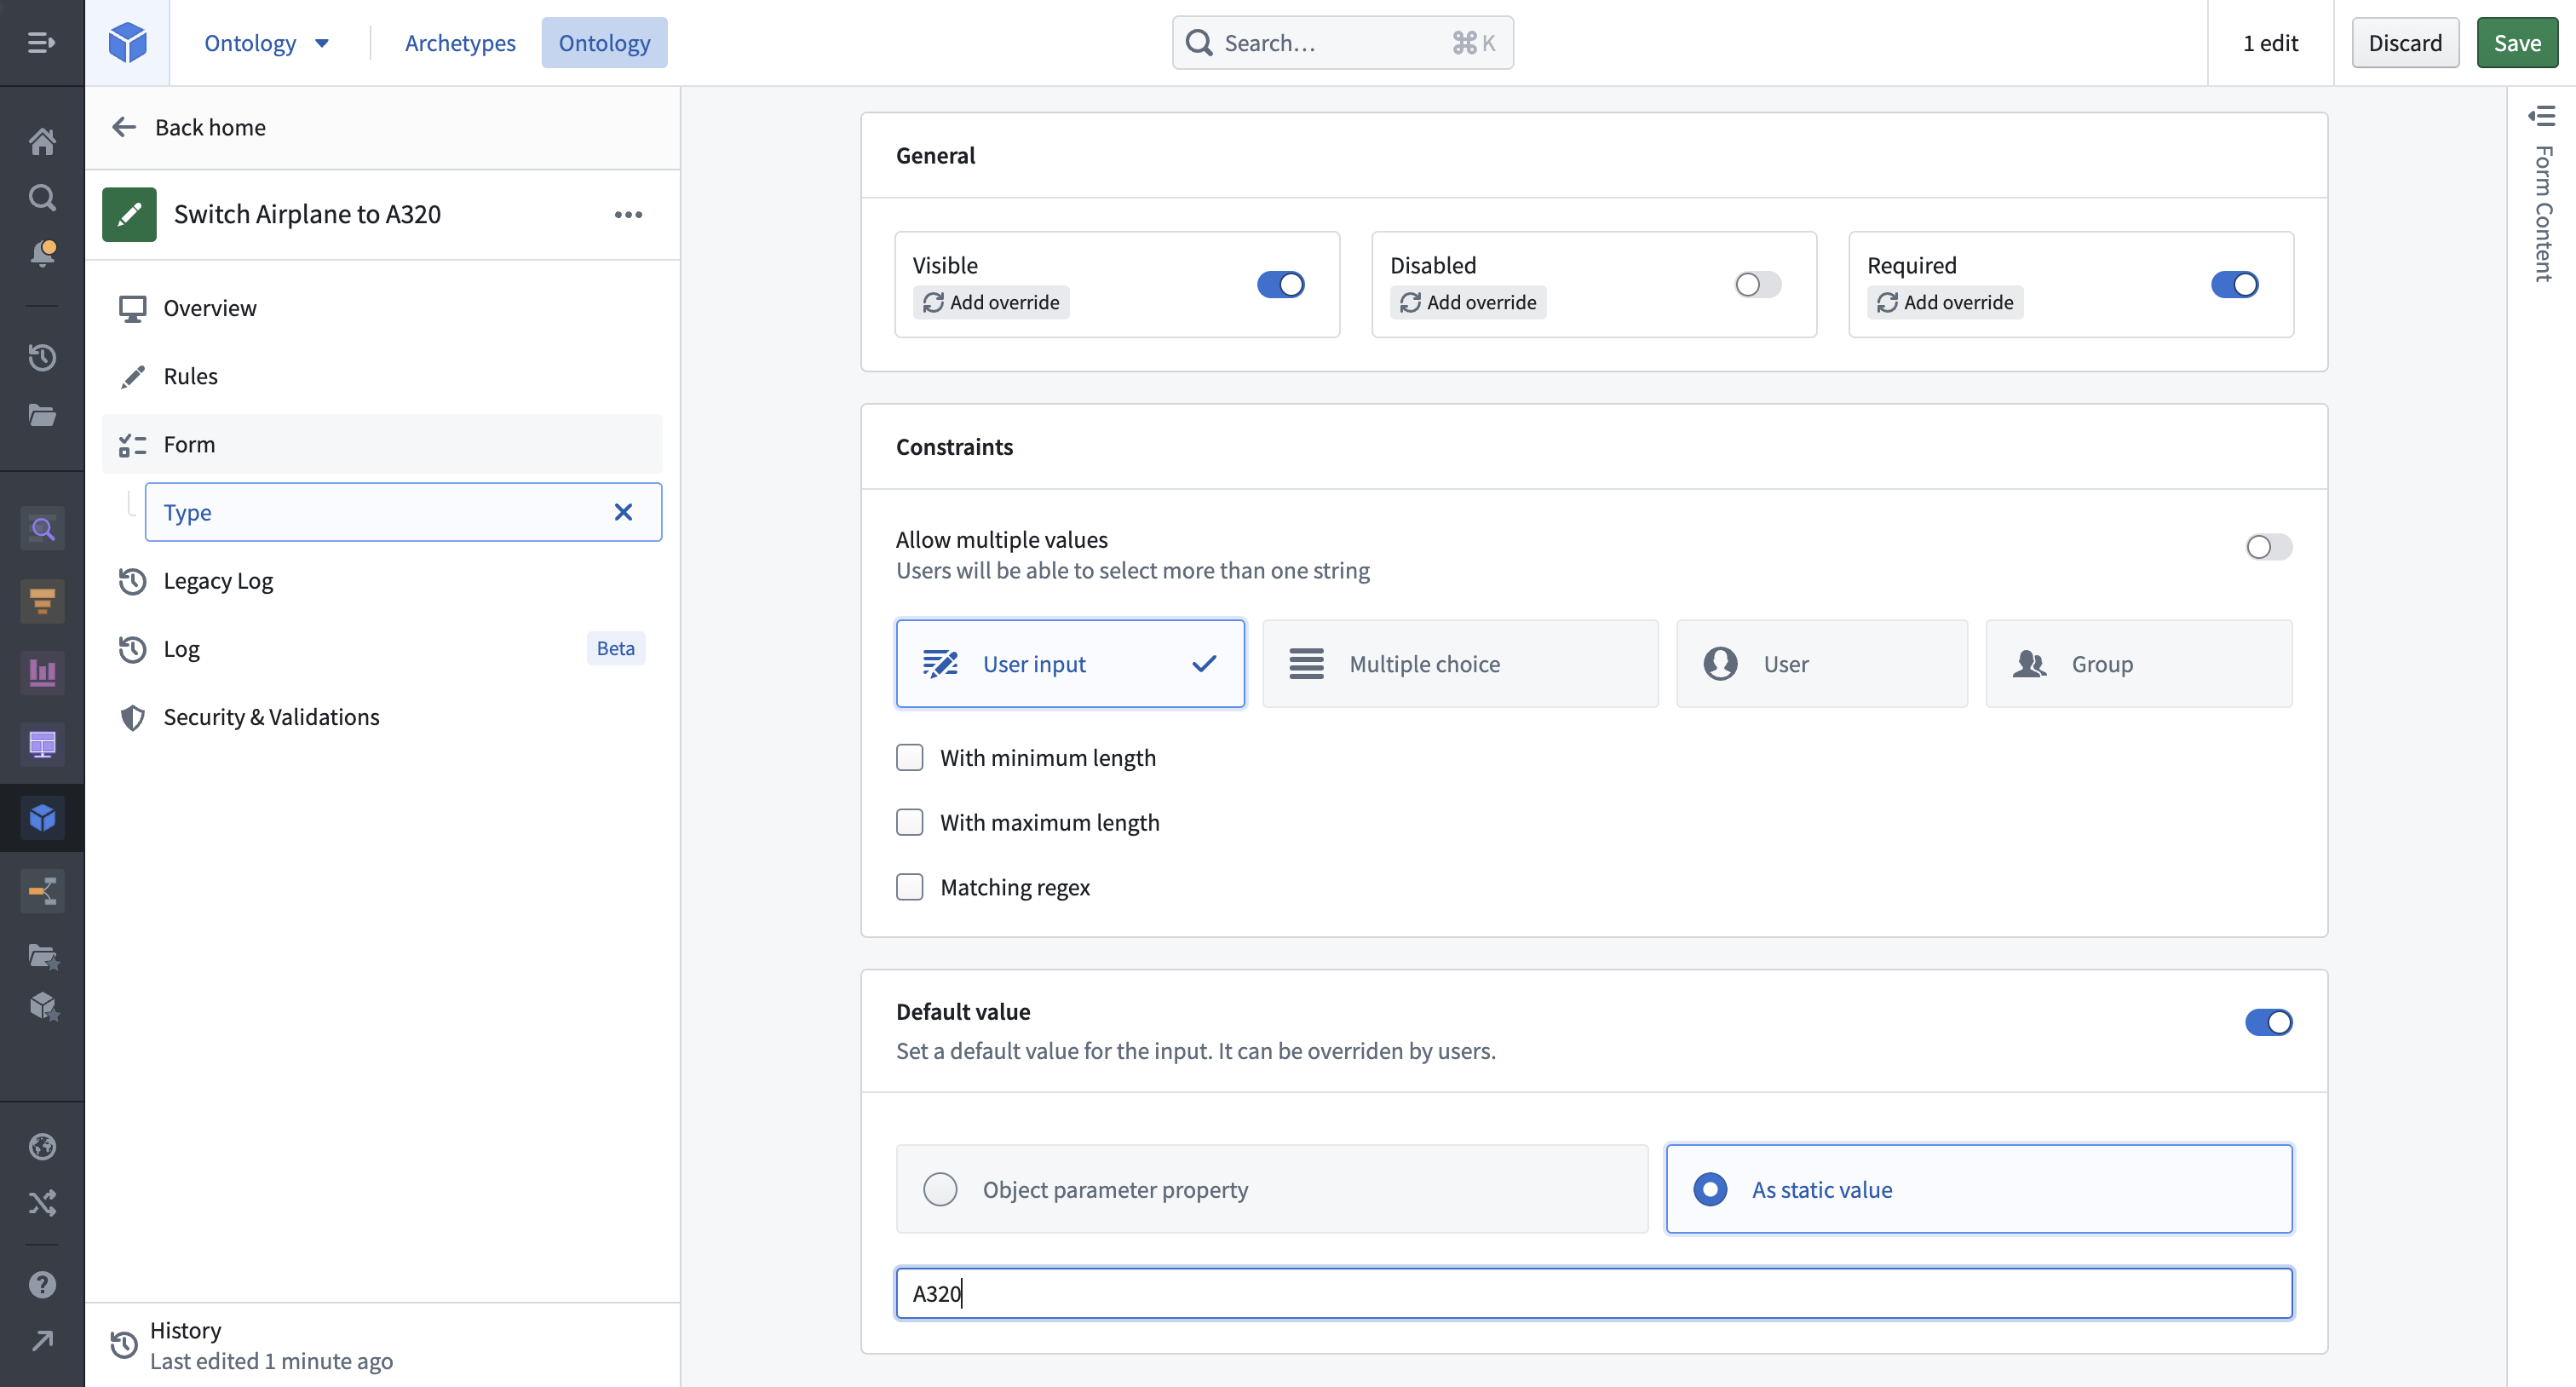Click the Search field in header
This screenshot has height=1387, width=2576.
tap(1342, 43)
